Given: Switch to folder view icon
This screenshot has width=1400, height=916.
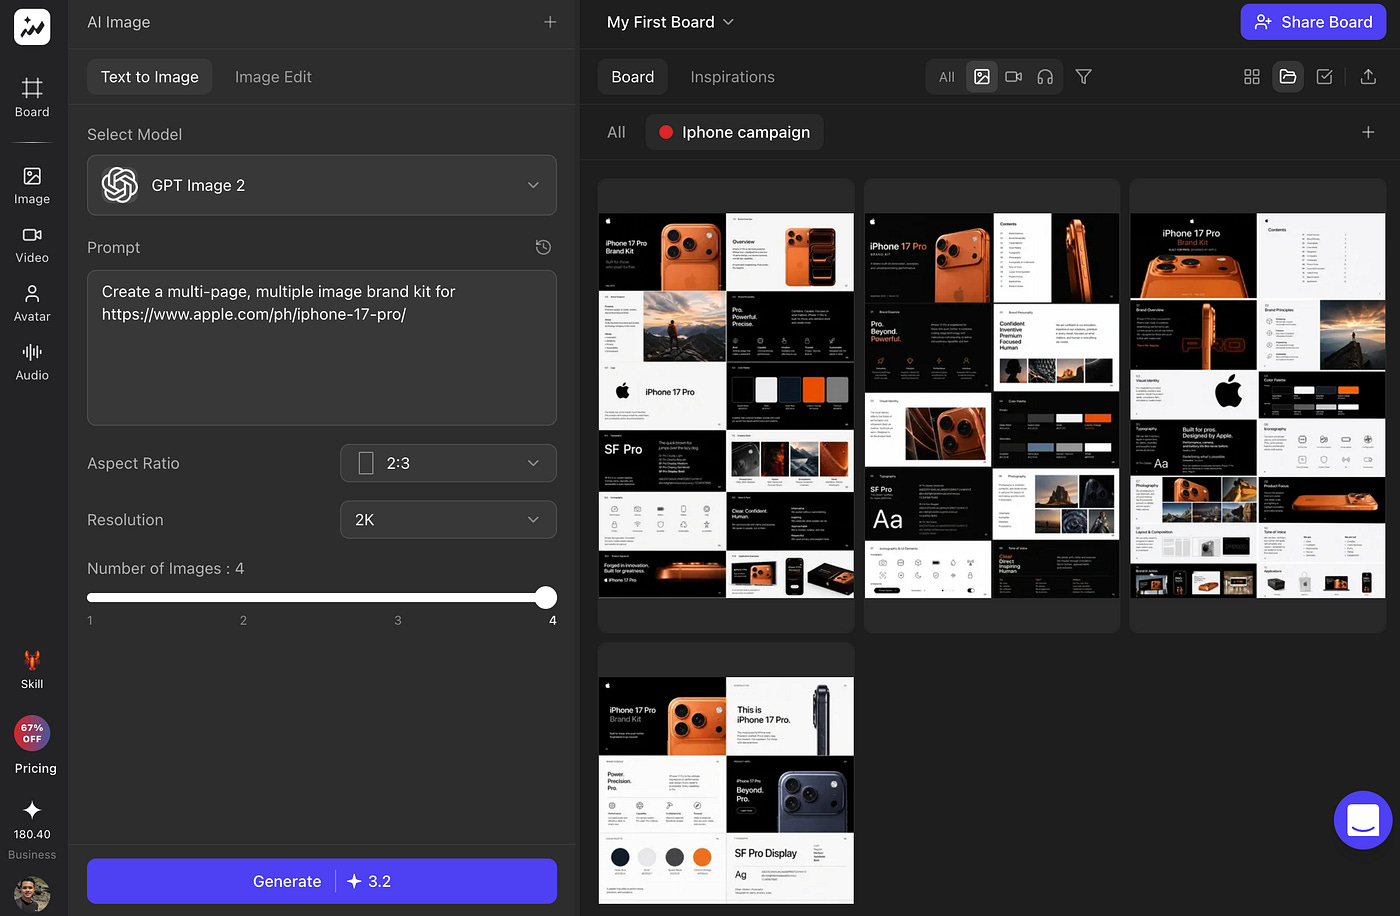Looking at the screenshot, I should point(1288,77).
